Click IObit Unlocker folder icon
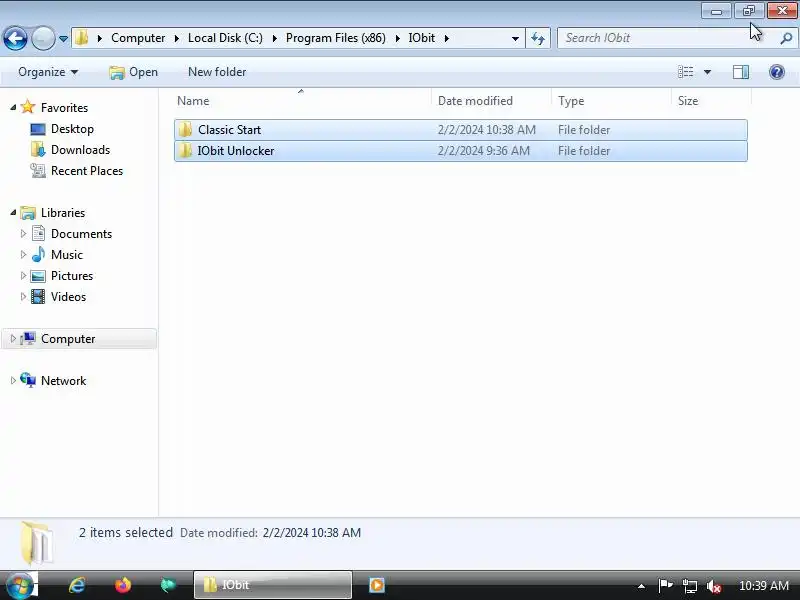This screenshot has height=600, width=800. [185, 151]
